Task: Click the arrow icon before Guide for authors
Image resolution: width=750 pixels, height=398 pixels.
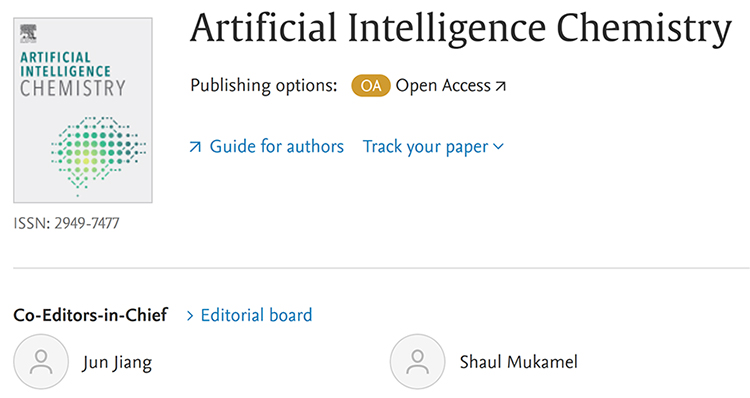Action: 195,146
